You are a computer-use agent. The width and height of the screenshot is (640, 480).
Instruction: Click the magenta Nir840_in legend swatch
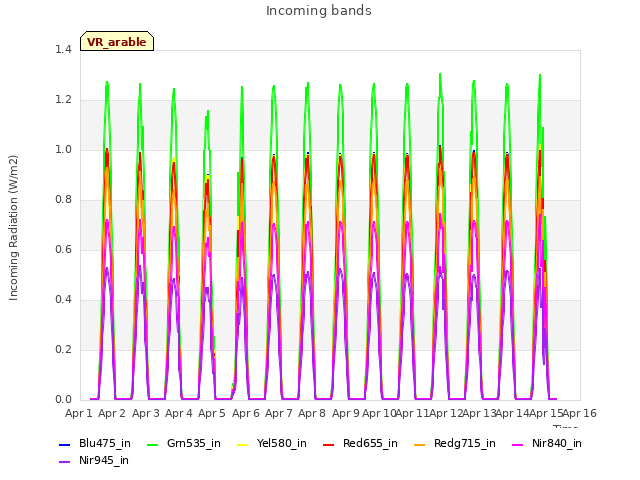click(518, 444)
